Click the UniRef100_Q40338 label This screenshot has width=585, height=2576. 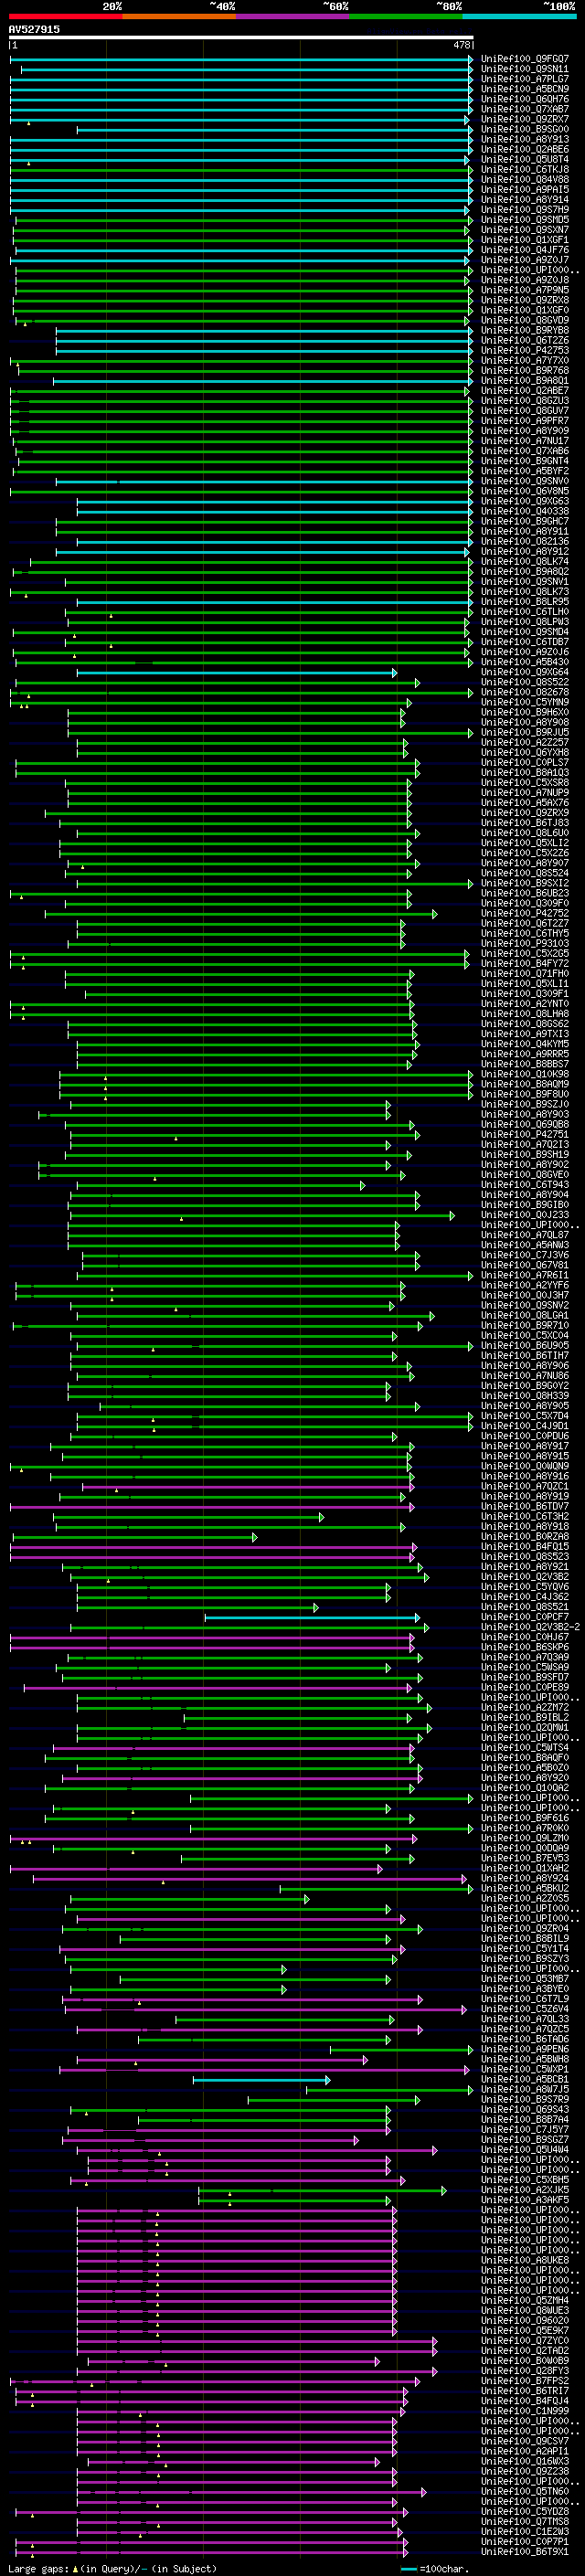pos(525,511)
